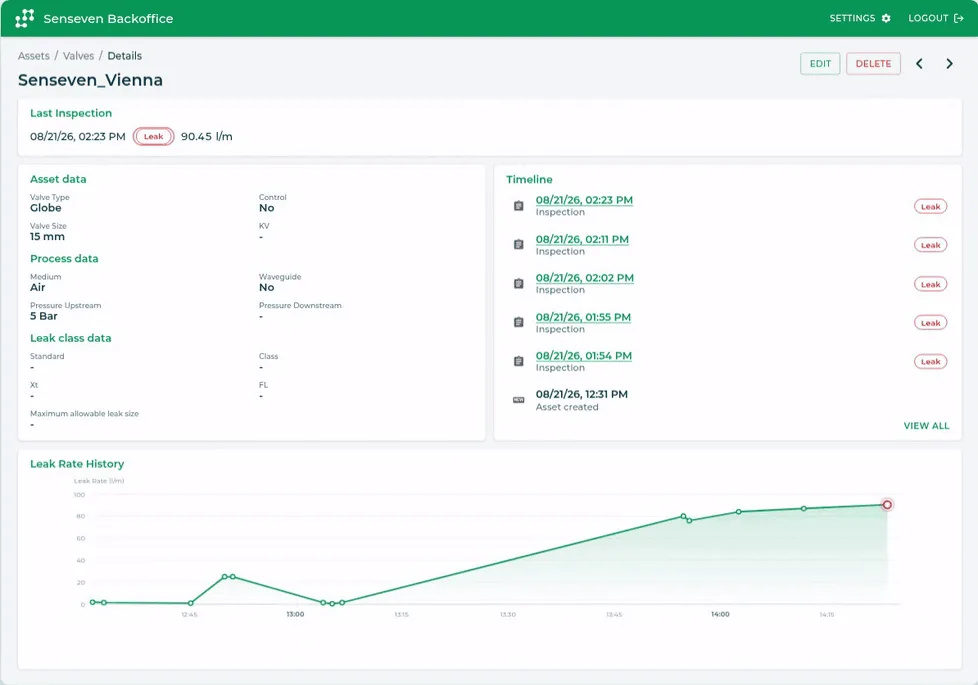Click the Senseven logo icon

[x=24, y=18]
